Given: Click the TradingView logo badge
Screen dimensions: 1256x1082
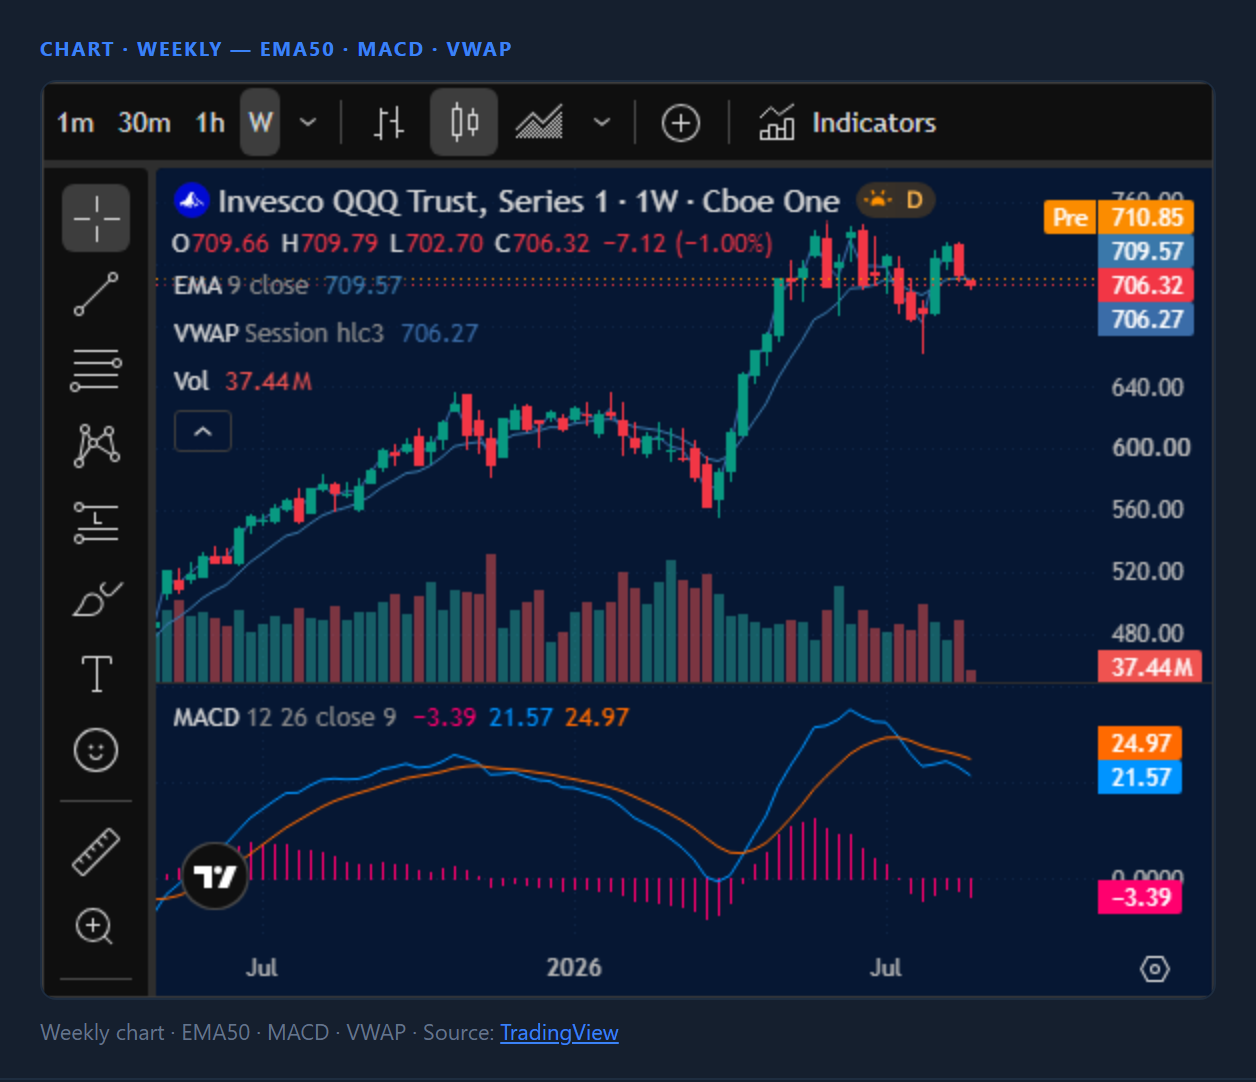Looking at the screenshot, I should coord(215,877).
